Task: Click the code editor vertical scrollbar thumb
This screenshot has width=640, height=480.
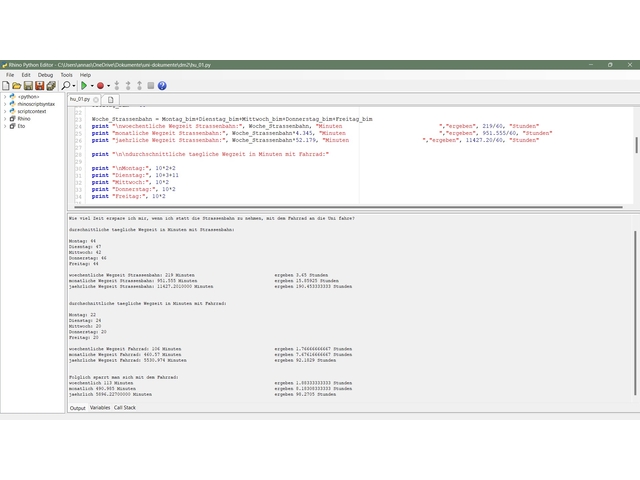Action: (x=636, y=145)
